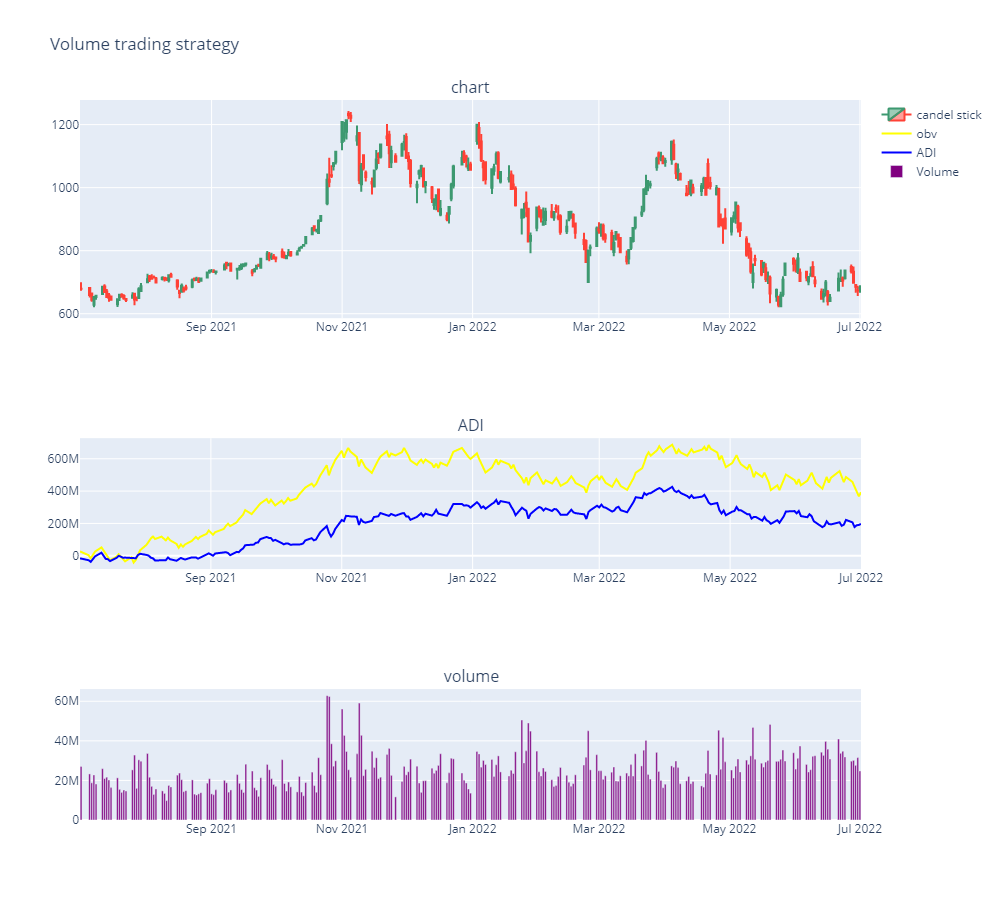Hide the Volume trace via legend text
Image resolution: width=1000 pixels, height=900 pixels.
[937, 172]
